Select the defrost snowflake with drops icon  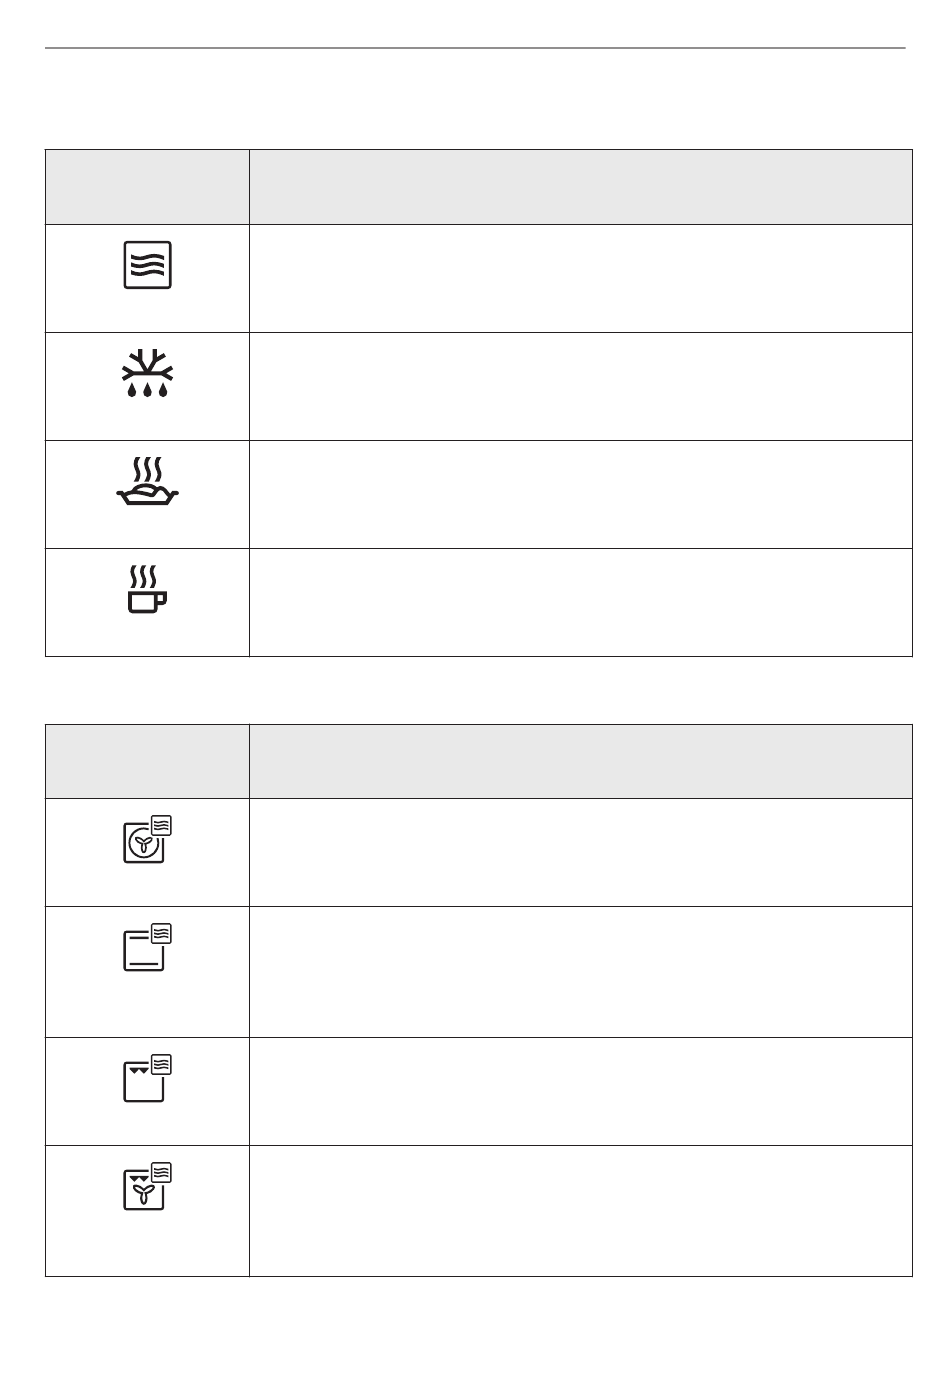click(x=148, y=373)
